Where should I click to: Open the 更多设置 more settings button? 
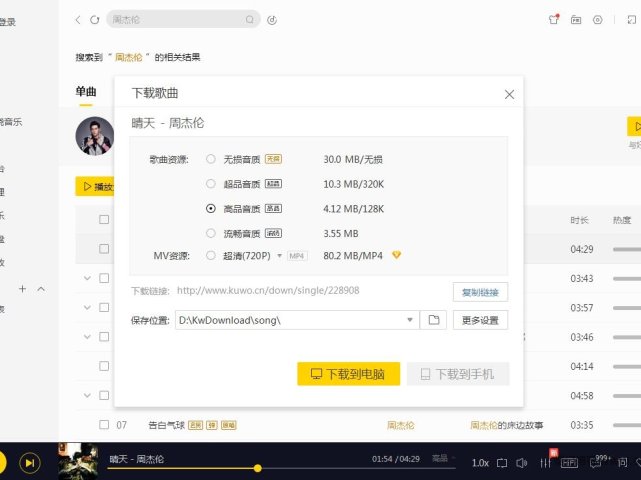(480, 320)
